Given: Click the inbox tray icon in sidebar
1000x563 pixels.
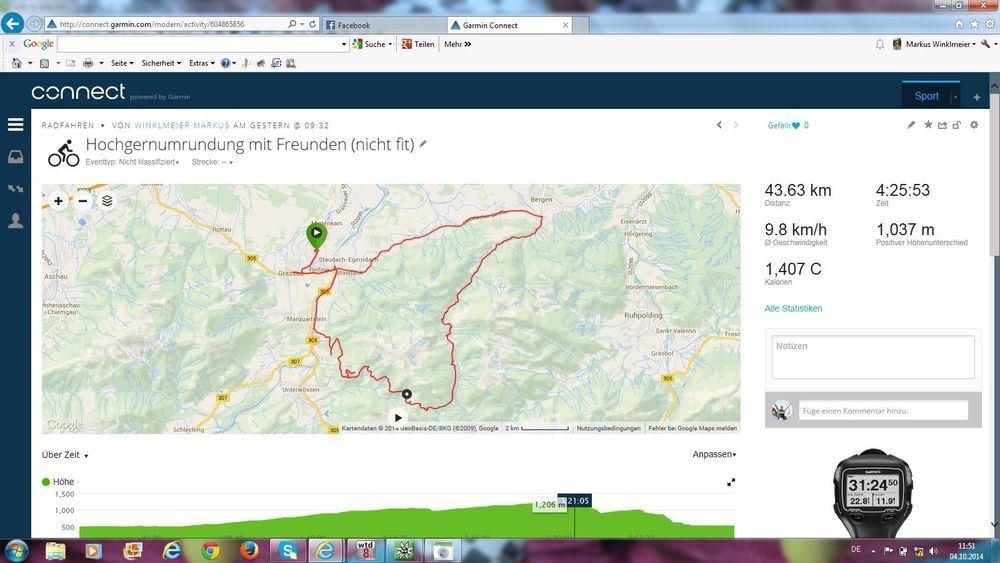Looking at the screenshot, I should coord(15,157).
